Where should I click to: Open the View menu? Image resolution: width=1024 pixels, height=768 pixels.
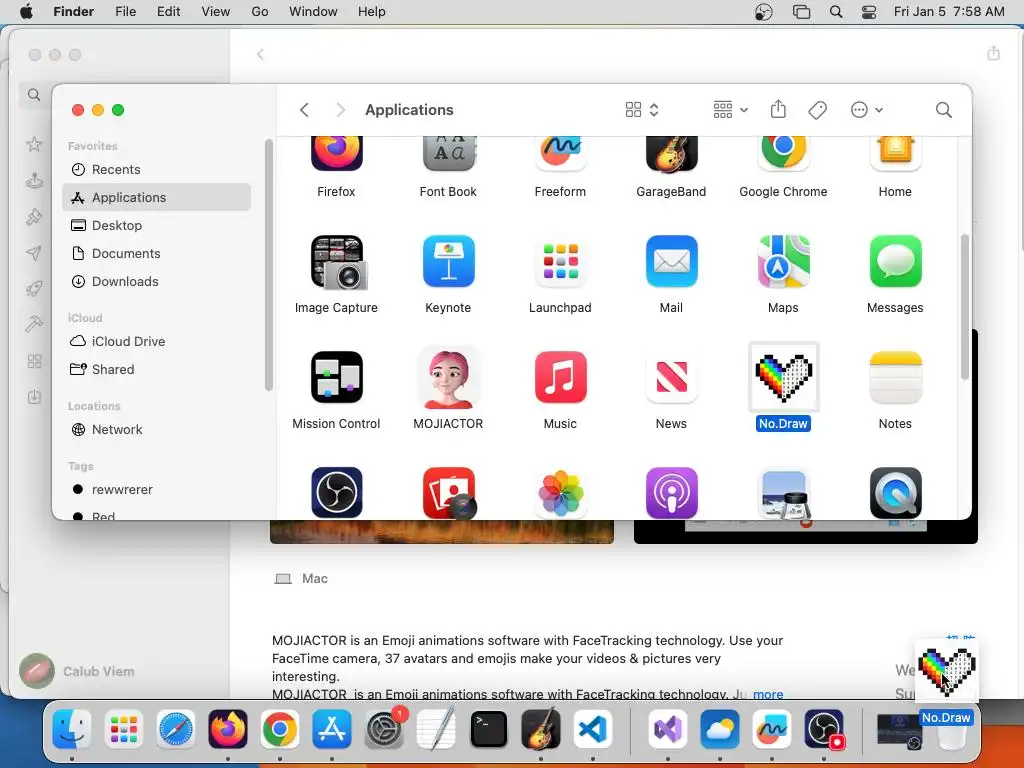pyautogui.click(x=216, y=12)
